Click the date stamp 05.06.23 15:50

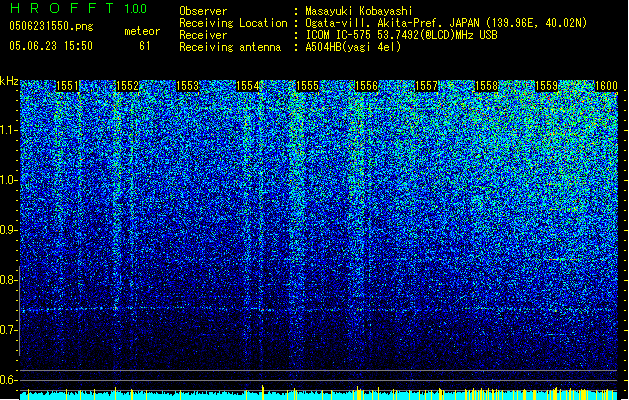[x=51, y=46]
